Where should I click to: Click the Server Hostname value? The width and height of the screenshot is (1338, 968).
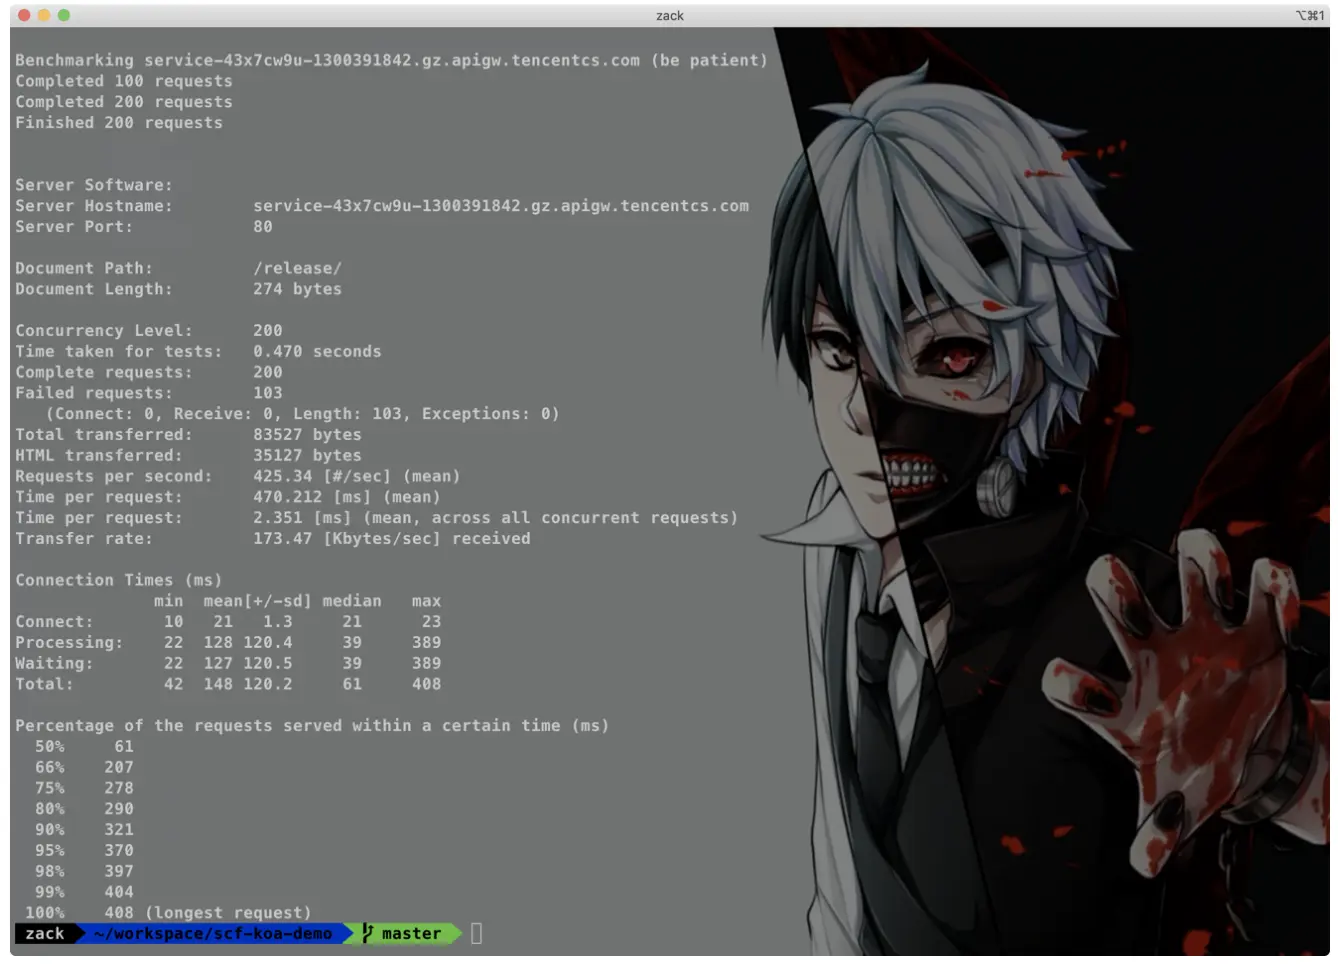point(501,206)
